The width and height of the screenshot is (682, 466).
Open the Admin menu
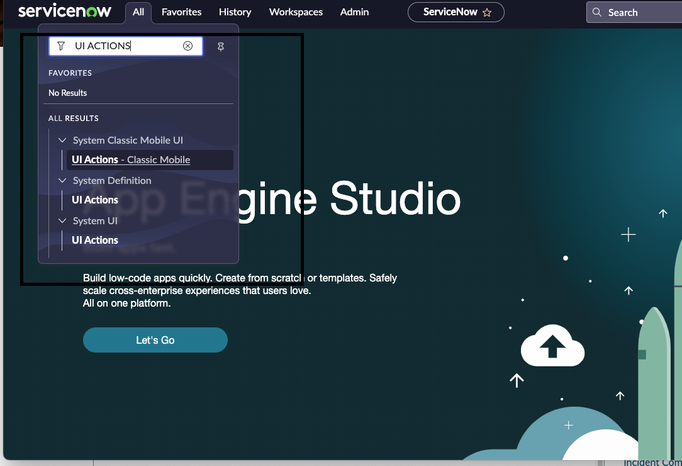click(354, 12)
